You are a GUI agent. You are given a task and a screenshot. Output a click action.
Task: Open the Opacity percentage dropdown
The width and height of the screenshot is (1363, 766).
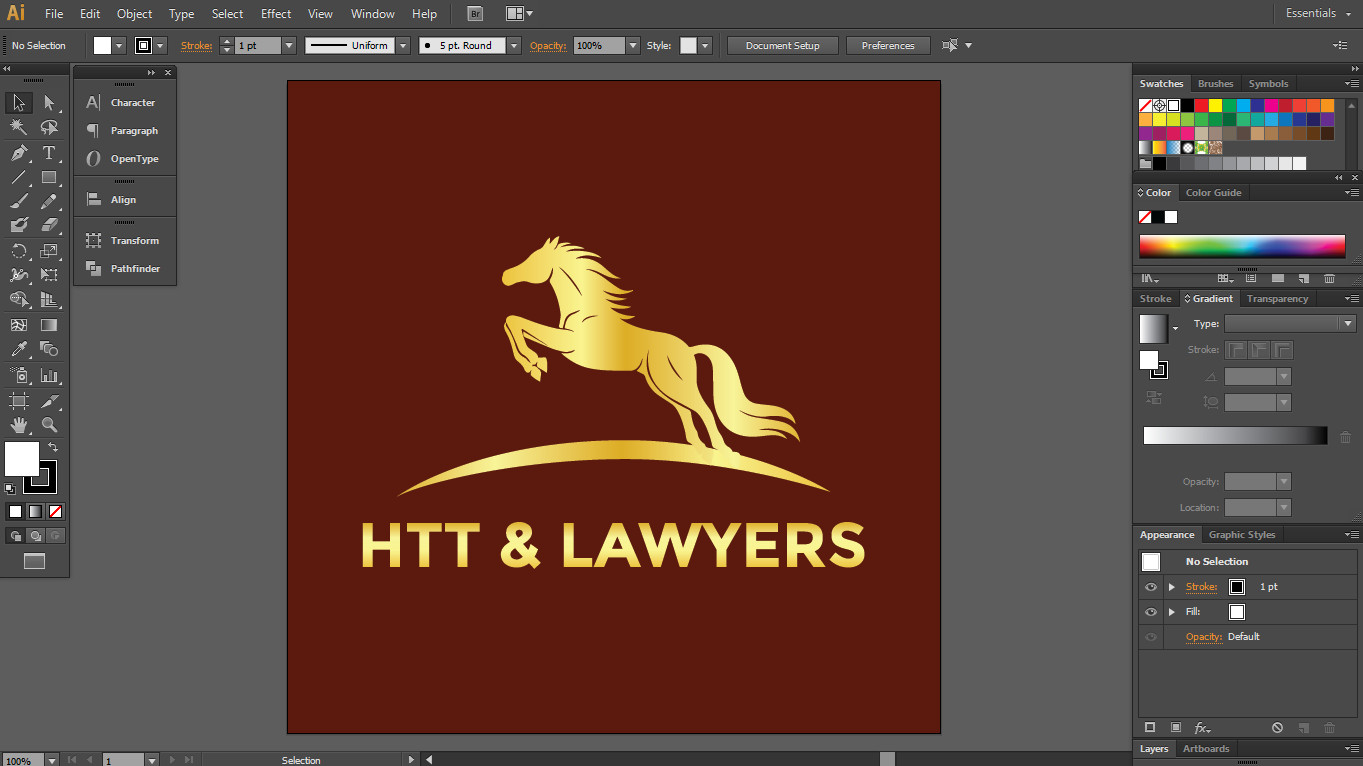[x=632, y=46]
